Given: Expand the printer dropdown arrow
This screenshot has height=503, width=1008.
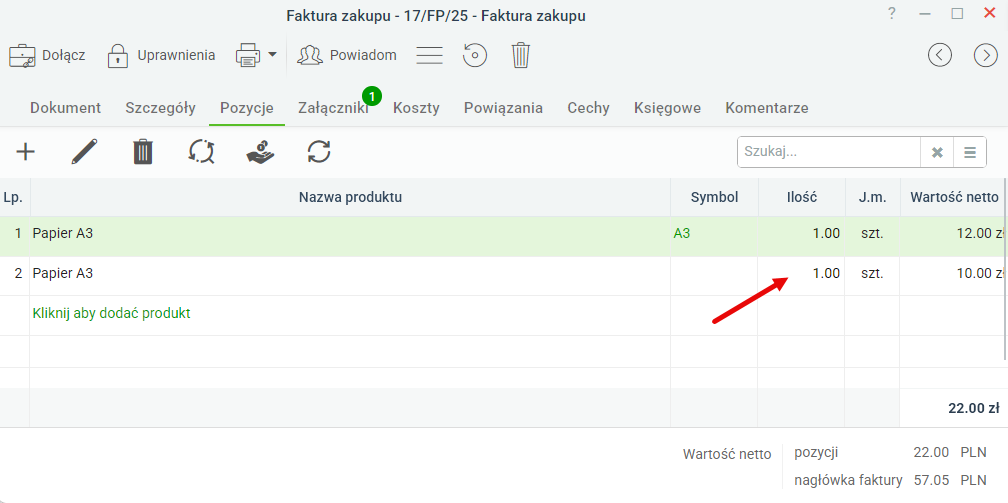Looking at the screenshot, I should point(272,55).
